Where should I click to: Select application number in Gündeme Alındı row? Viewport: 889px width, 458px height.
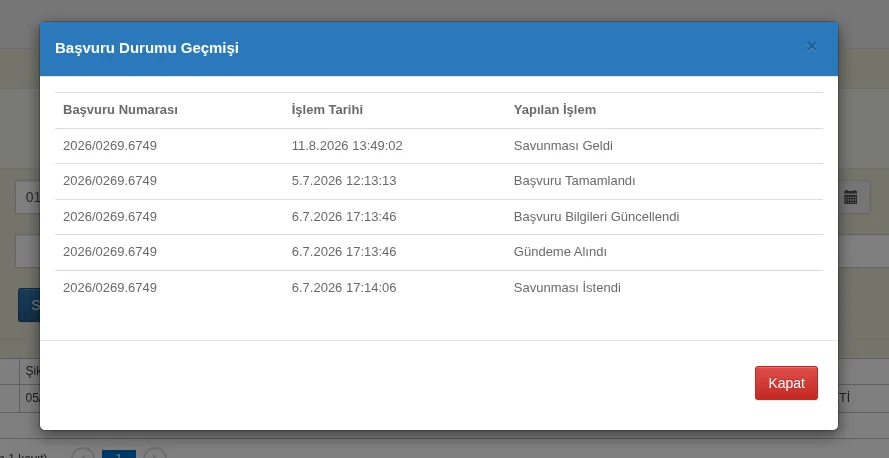click(110, 252)
